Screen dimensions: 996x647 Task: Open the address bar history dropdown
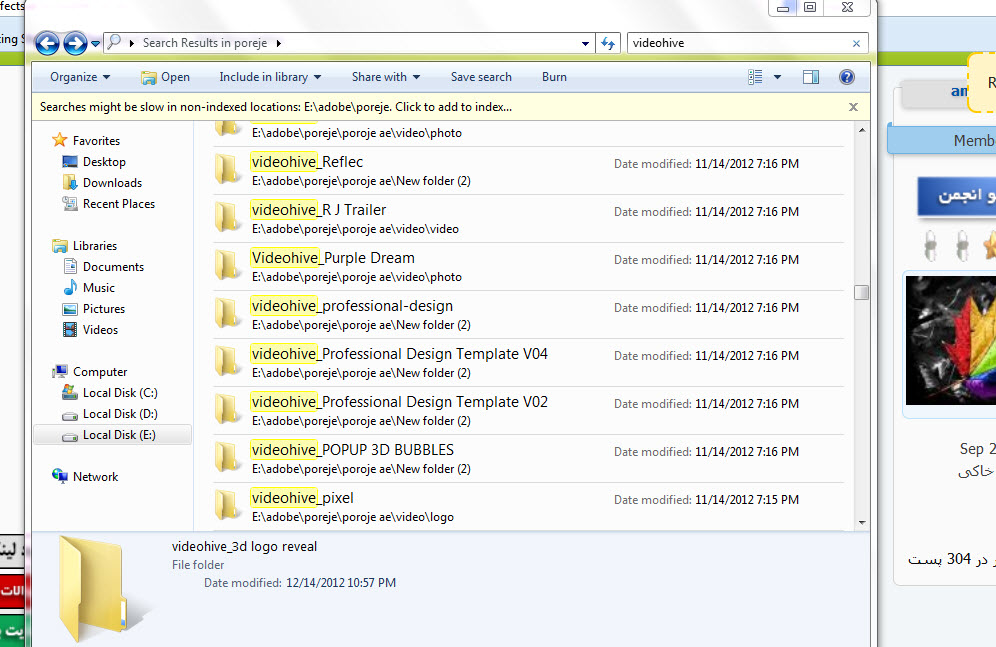[x=585, y=43]
